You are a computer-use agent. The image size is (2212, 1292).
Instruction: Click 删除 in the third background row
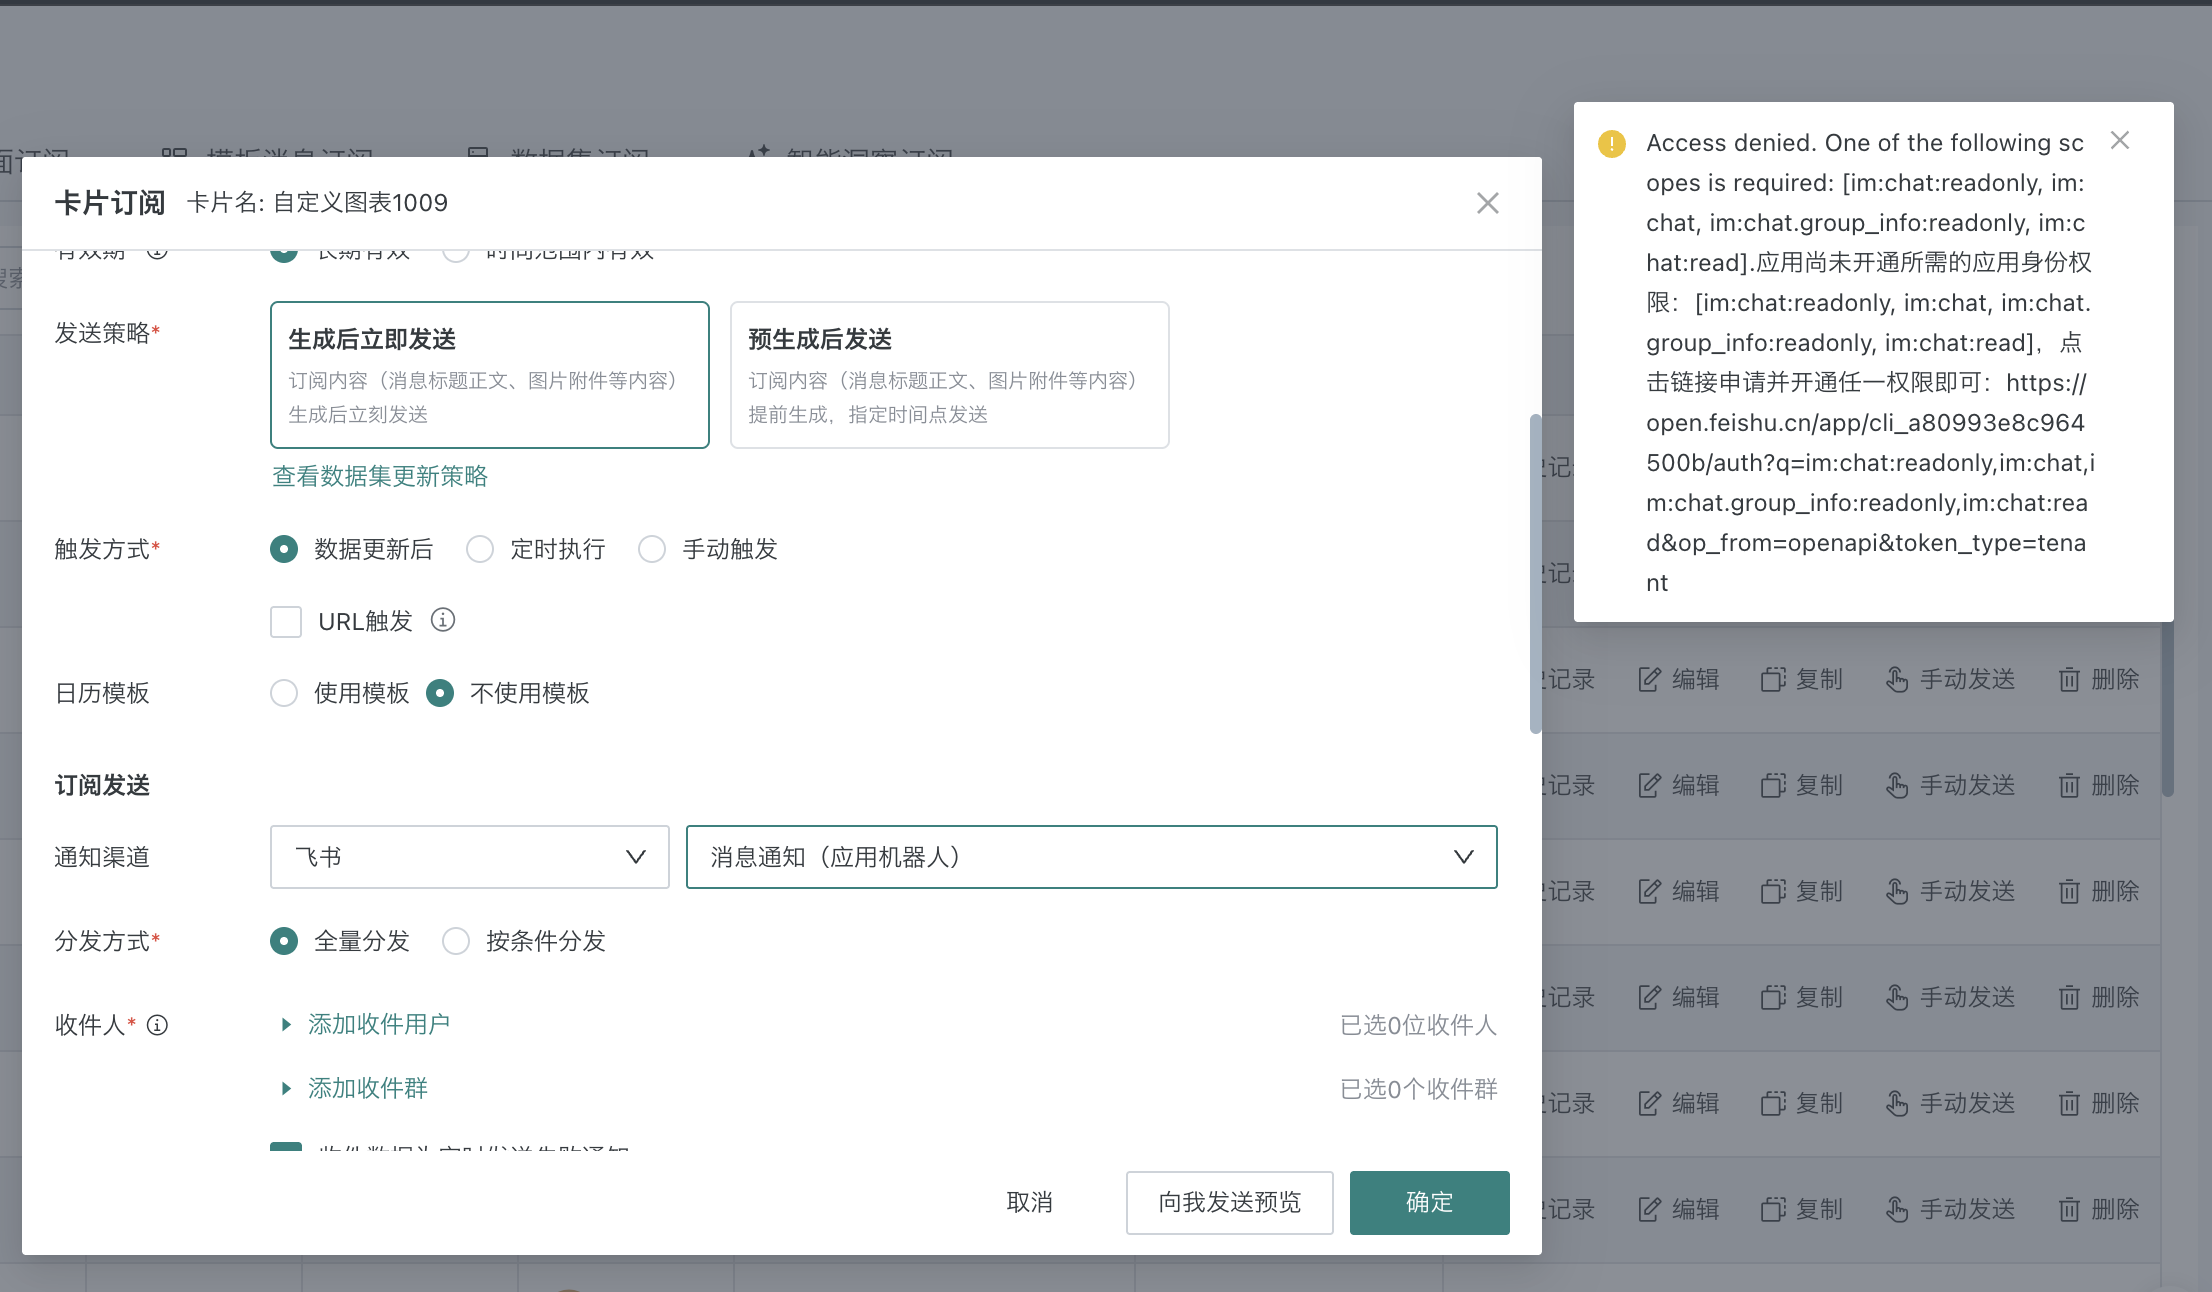[2099, 891]
